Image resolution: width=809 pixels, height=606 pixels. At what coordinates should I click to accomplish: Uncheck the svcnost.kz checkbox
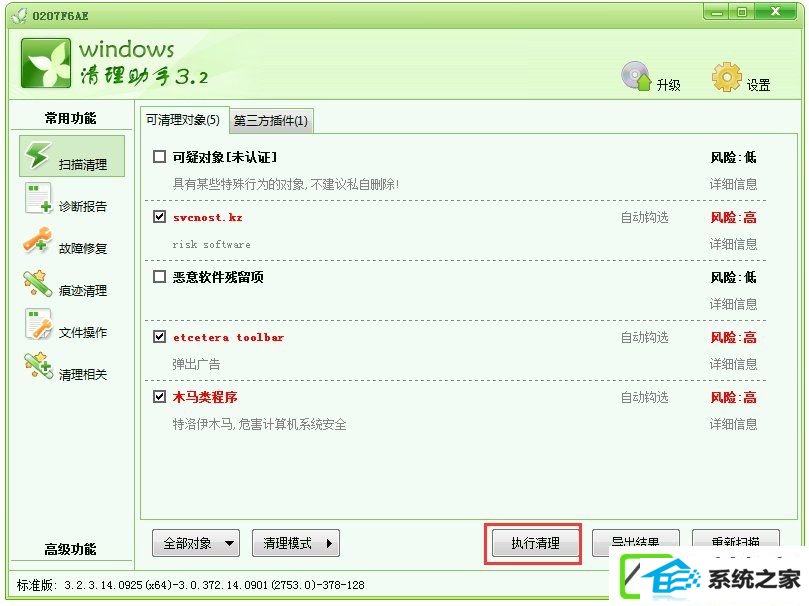159,217
